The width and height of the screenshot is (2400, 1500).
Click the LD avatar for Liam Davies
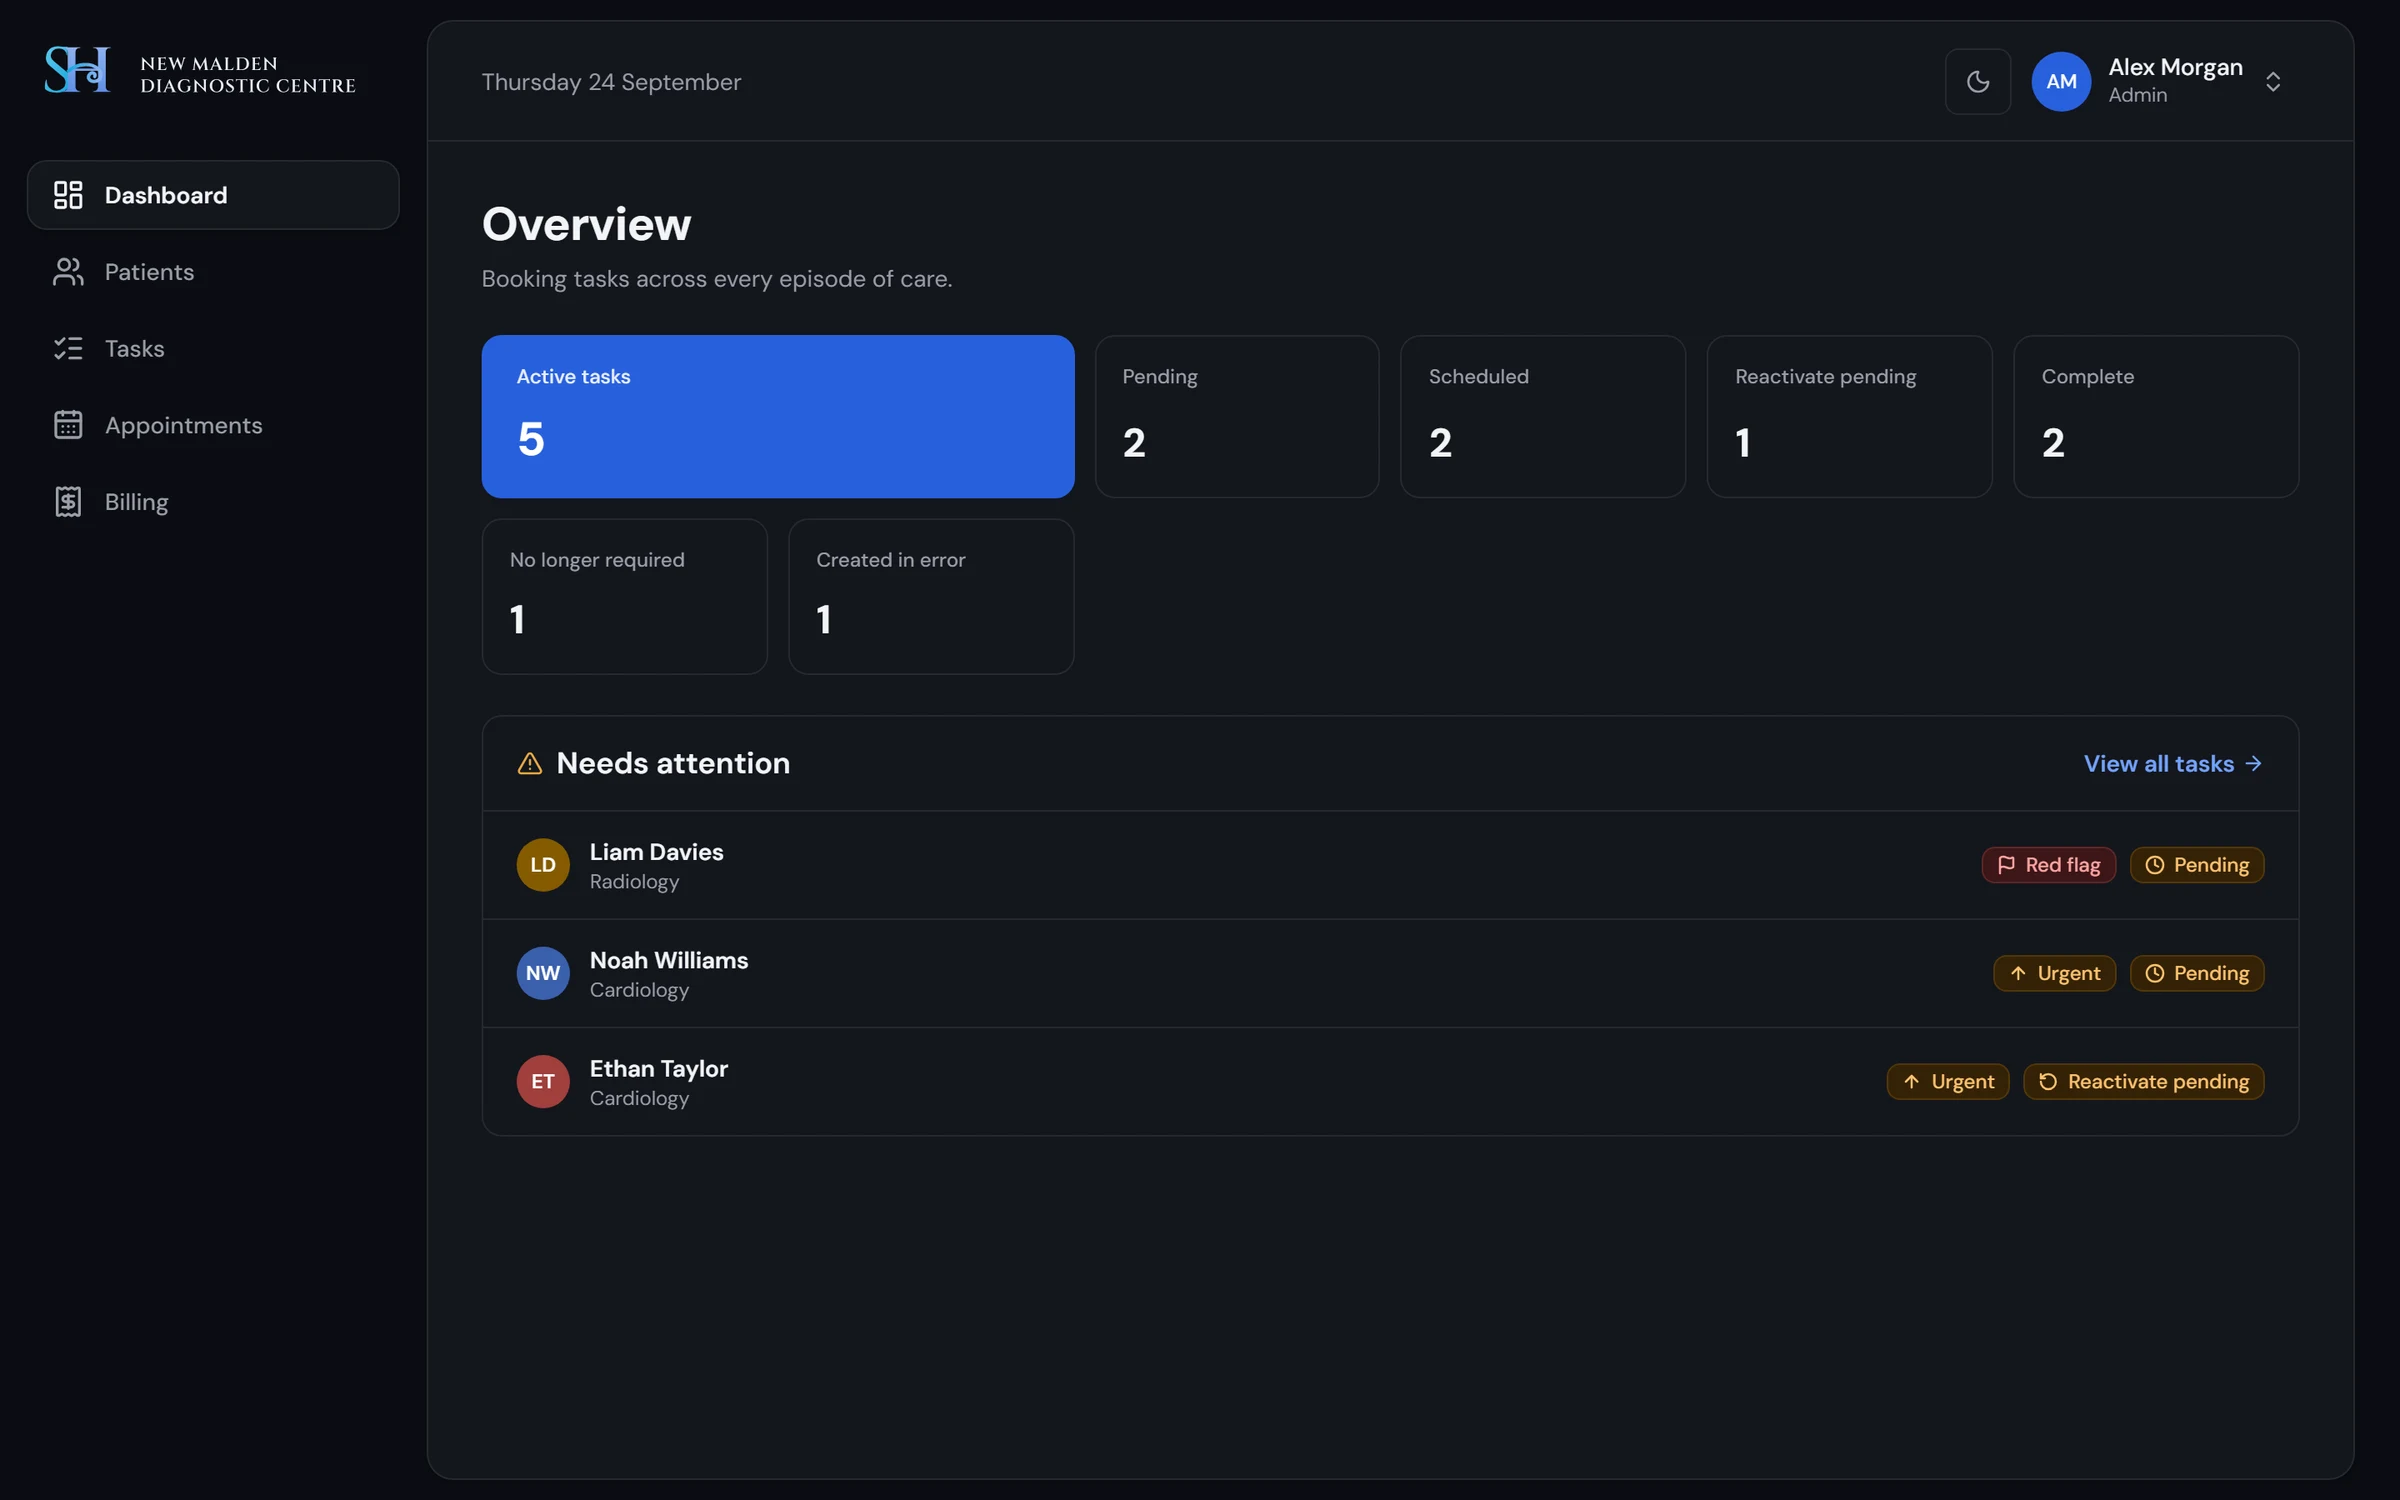point(542,865)
